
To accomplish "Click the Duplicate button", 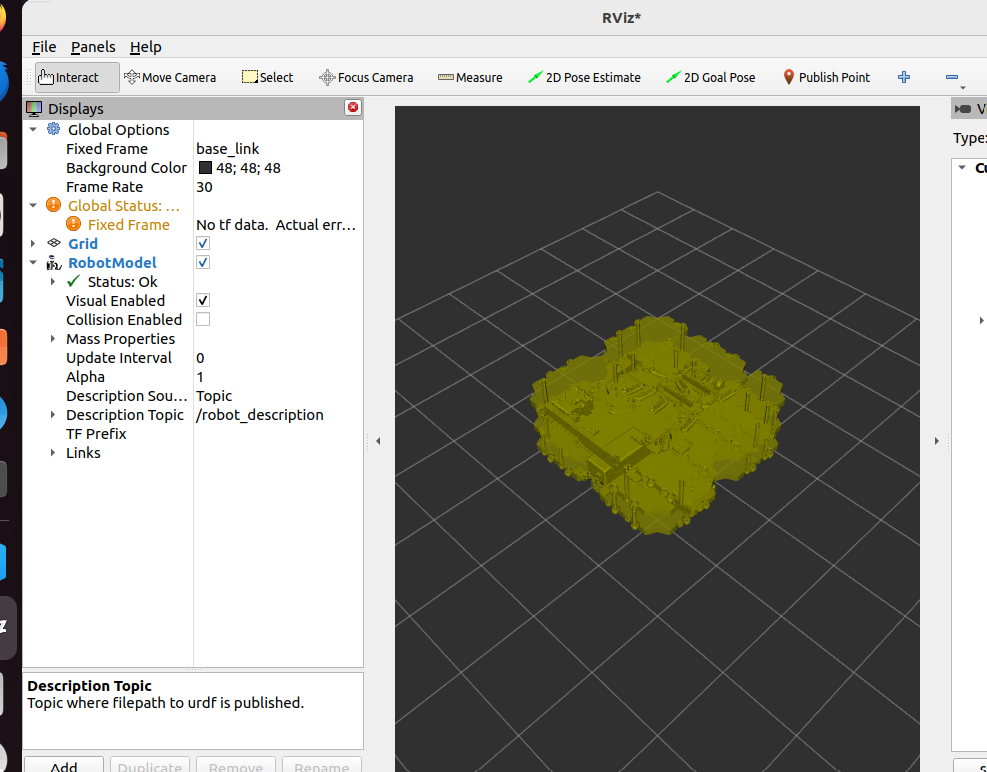I will (x=150, y=764).
